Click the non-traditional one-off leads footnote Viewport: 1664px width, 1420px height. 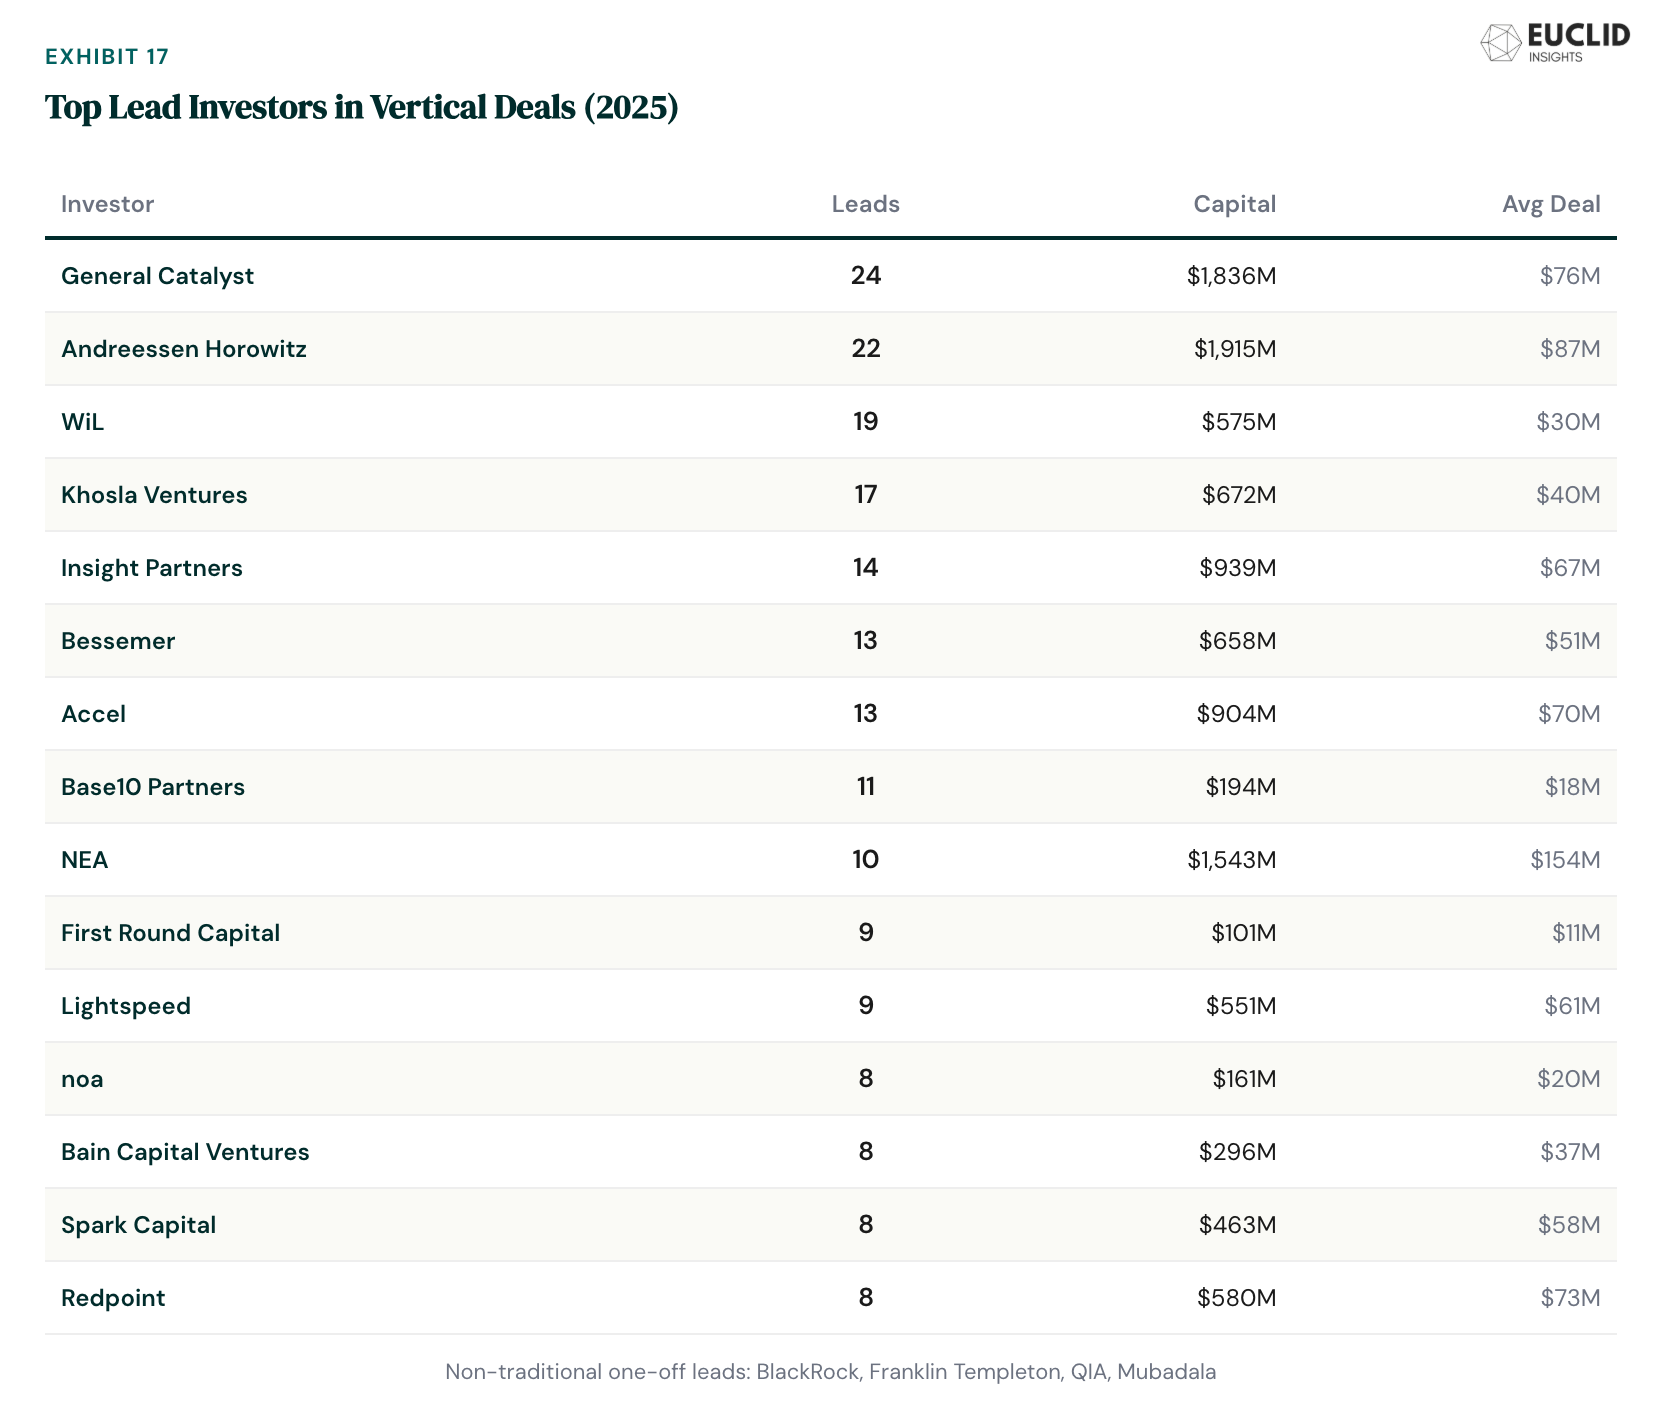(831, 1372)
